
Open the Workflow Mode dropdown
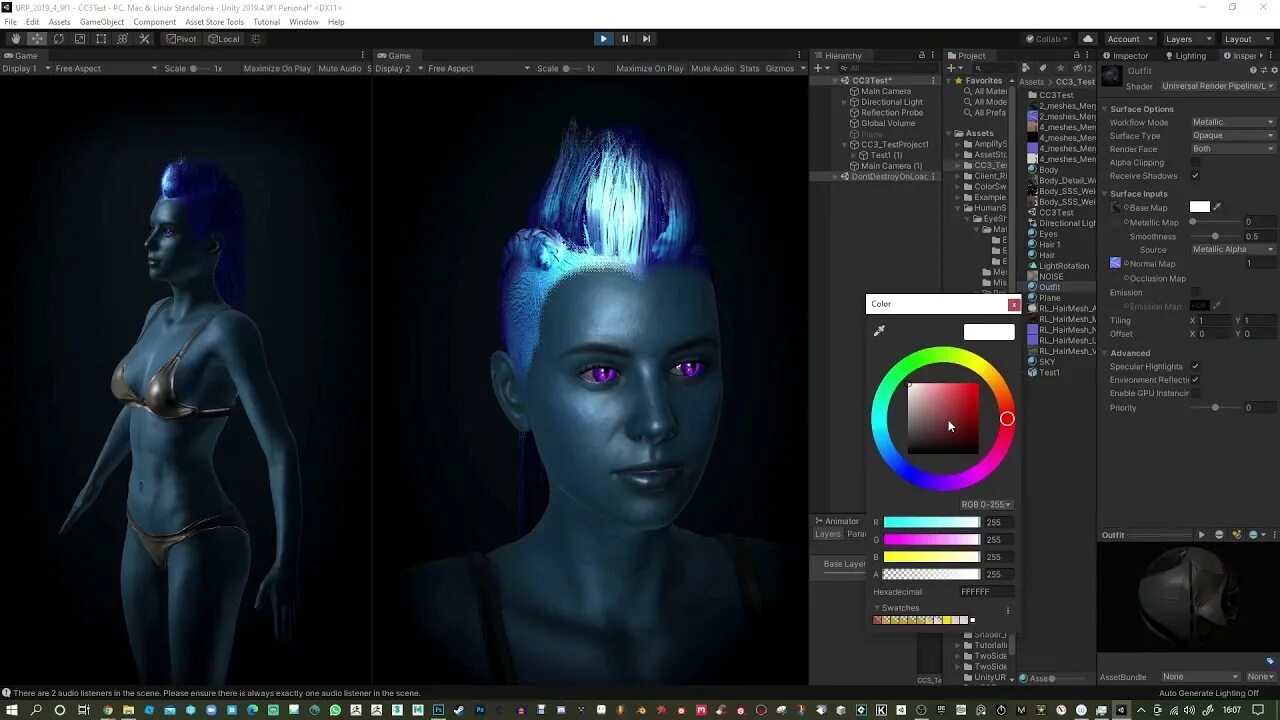pos(1233,122)
